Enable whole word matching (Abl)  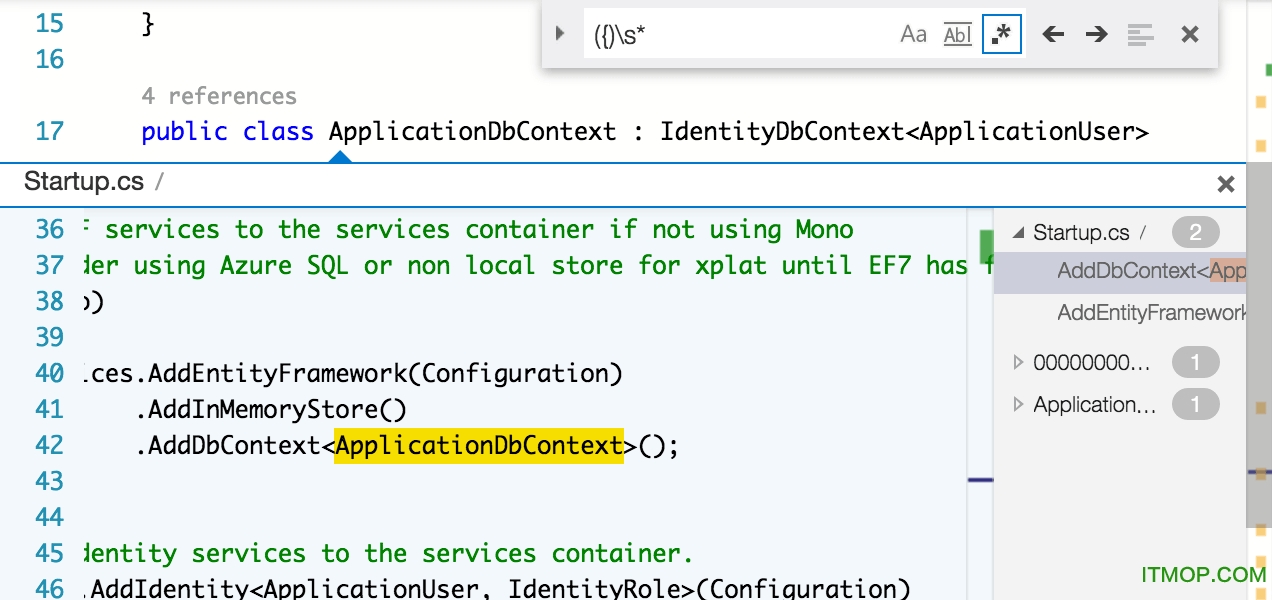pos(957,33)
